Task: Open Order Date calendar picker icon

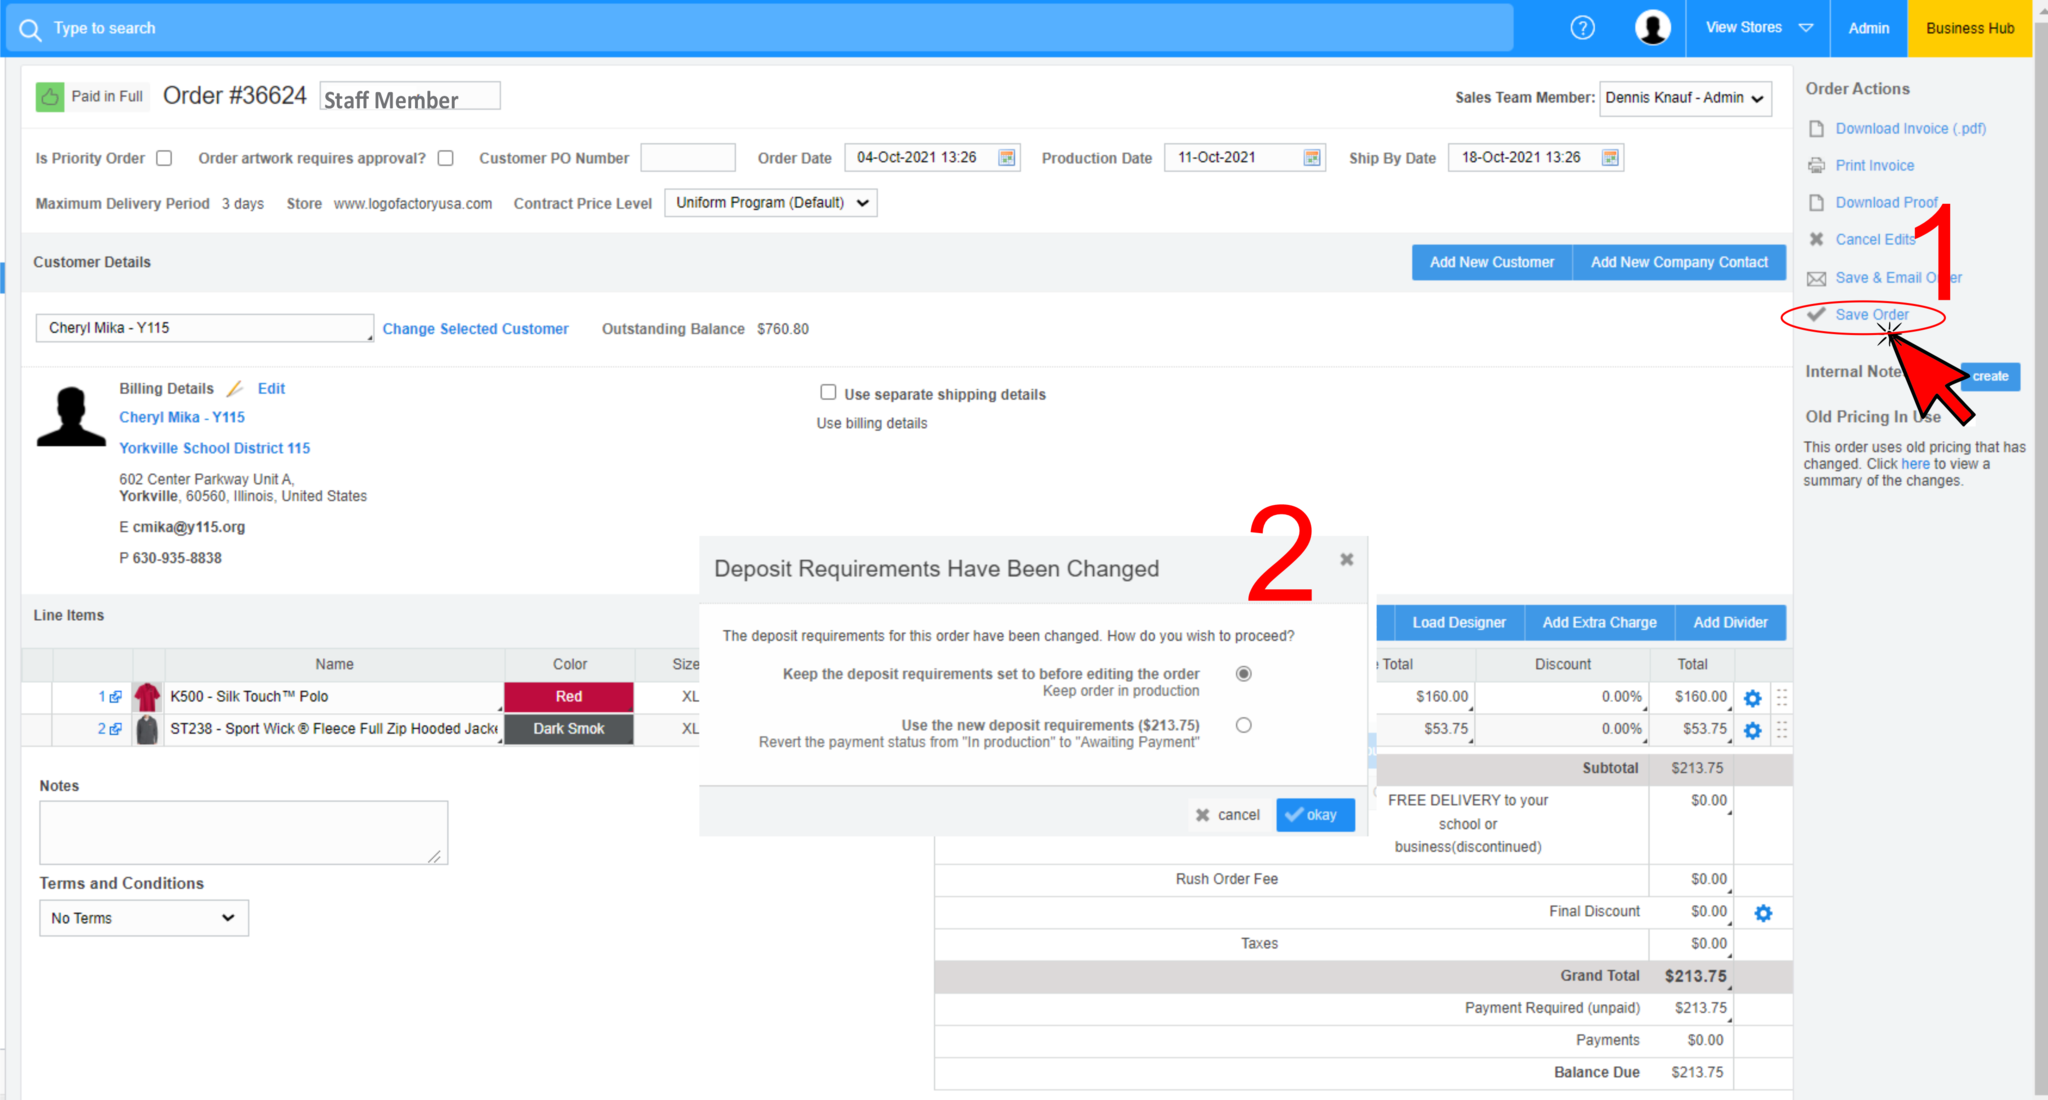Action: pyautogui.click(x=1007, y=158)
